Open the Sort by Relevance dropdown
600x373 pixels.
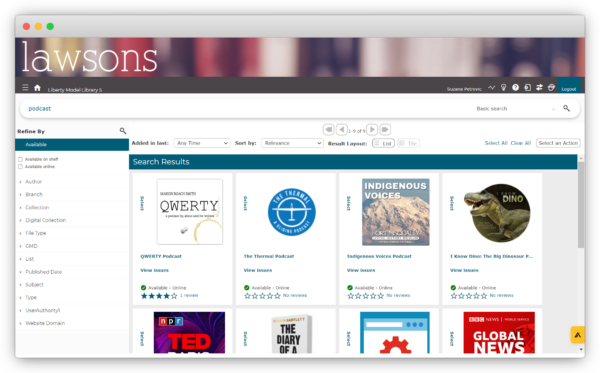pos(292,143)
